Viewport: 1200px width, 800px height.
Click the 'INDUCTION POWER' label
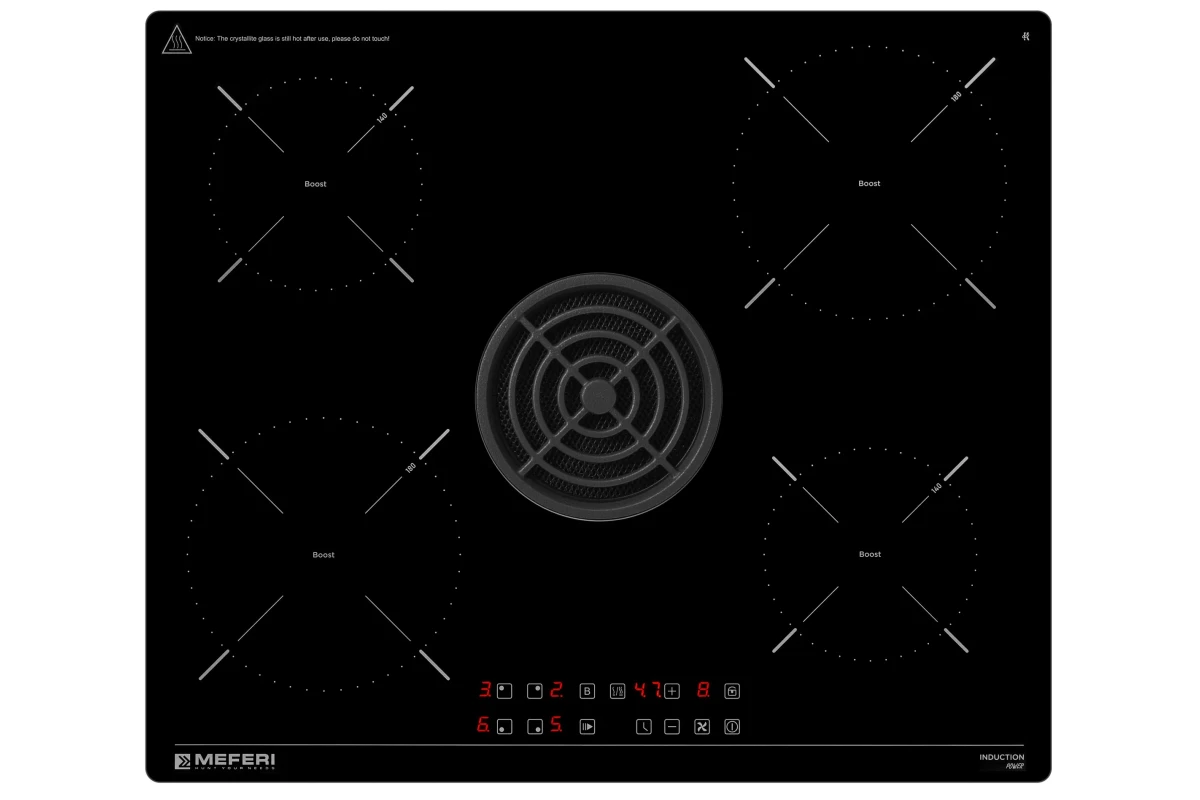coord(1002,762)
